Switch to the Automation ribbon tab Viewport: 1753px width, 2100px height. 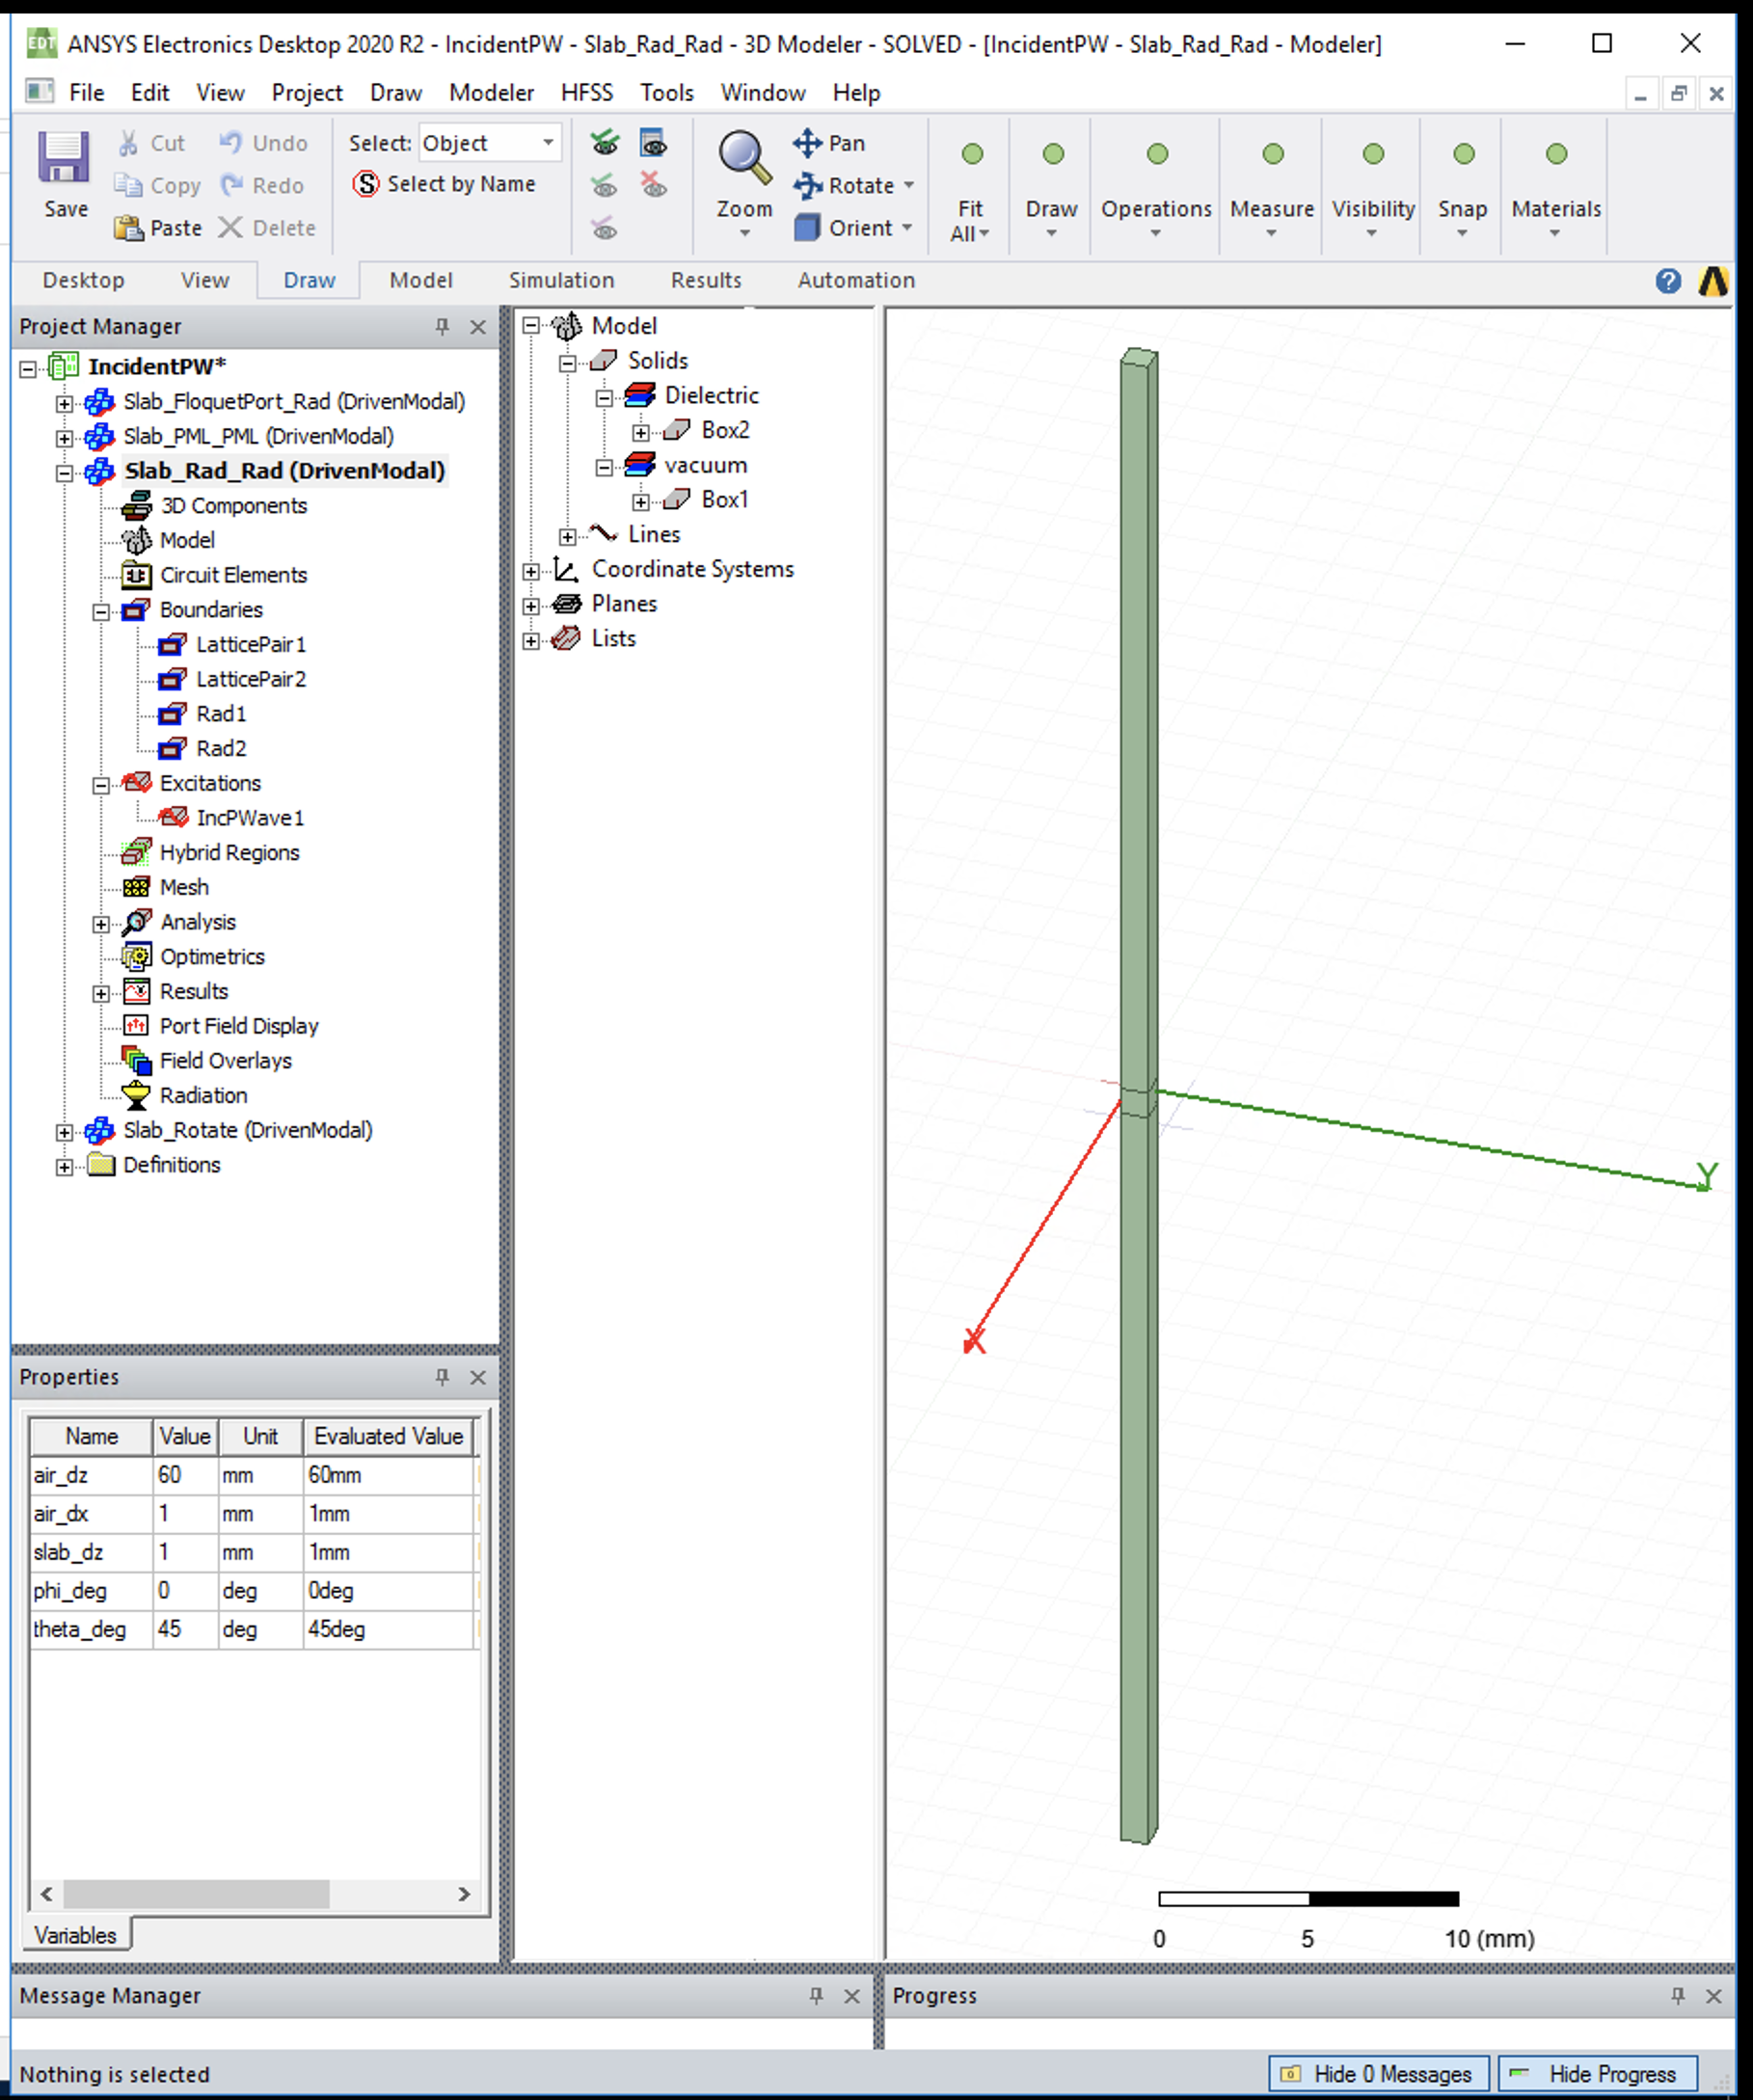856,281
